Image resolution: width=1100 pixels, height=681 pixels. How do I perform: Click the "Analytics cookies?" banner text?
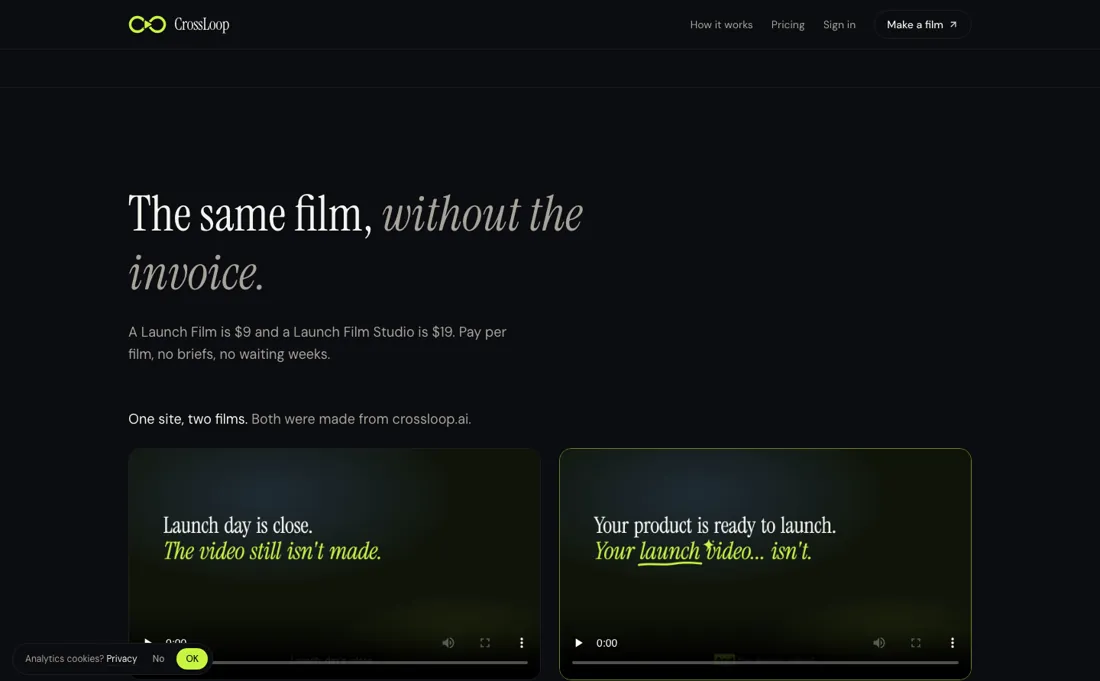coord(65,659)
